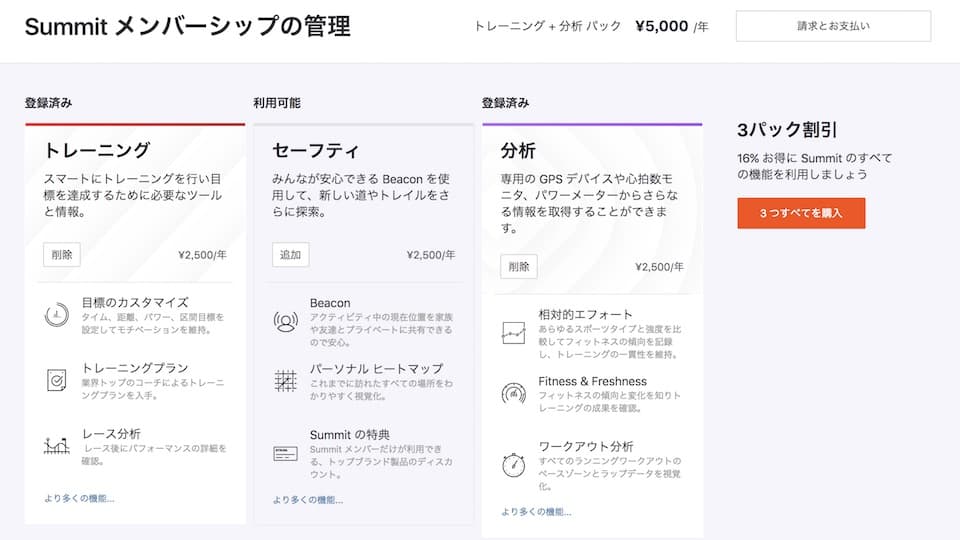Click the レース分析 chart icon
Image resolution: width=960 pixels, height=540 pixels.
[56, 445]
